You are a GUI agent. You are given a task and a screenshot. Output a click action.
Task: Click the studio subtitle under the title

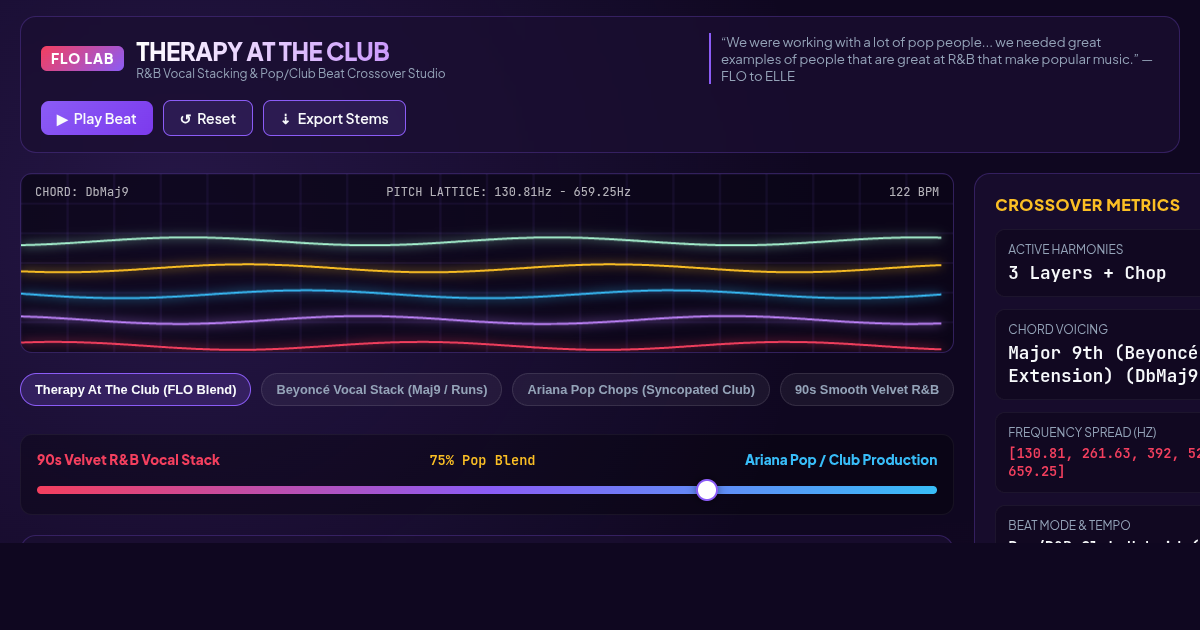coord(291,74)
